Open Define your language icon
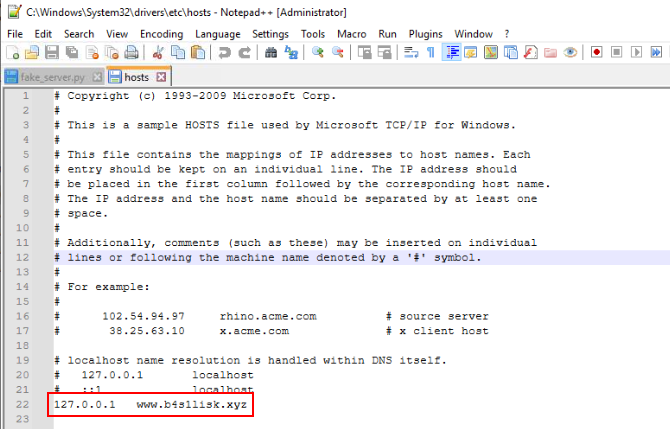This screenshot has width=670, height=429. (x=471, y=53)
